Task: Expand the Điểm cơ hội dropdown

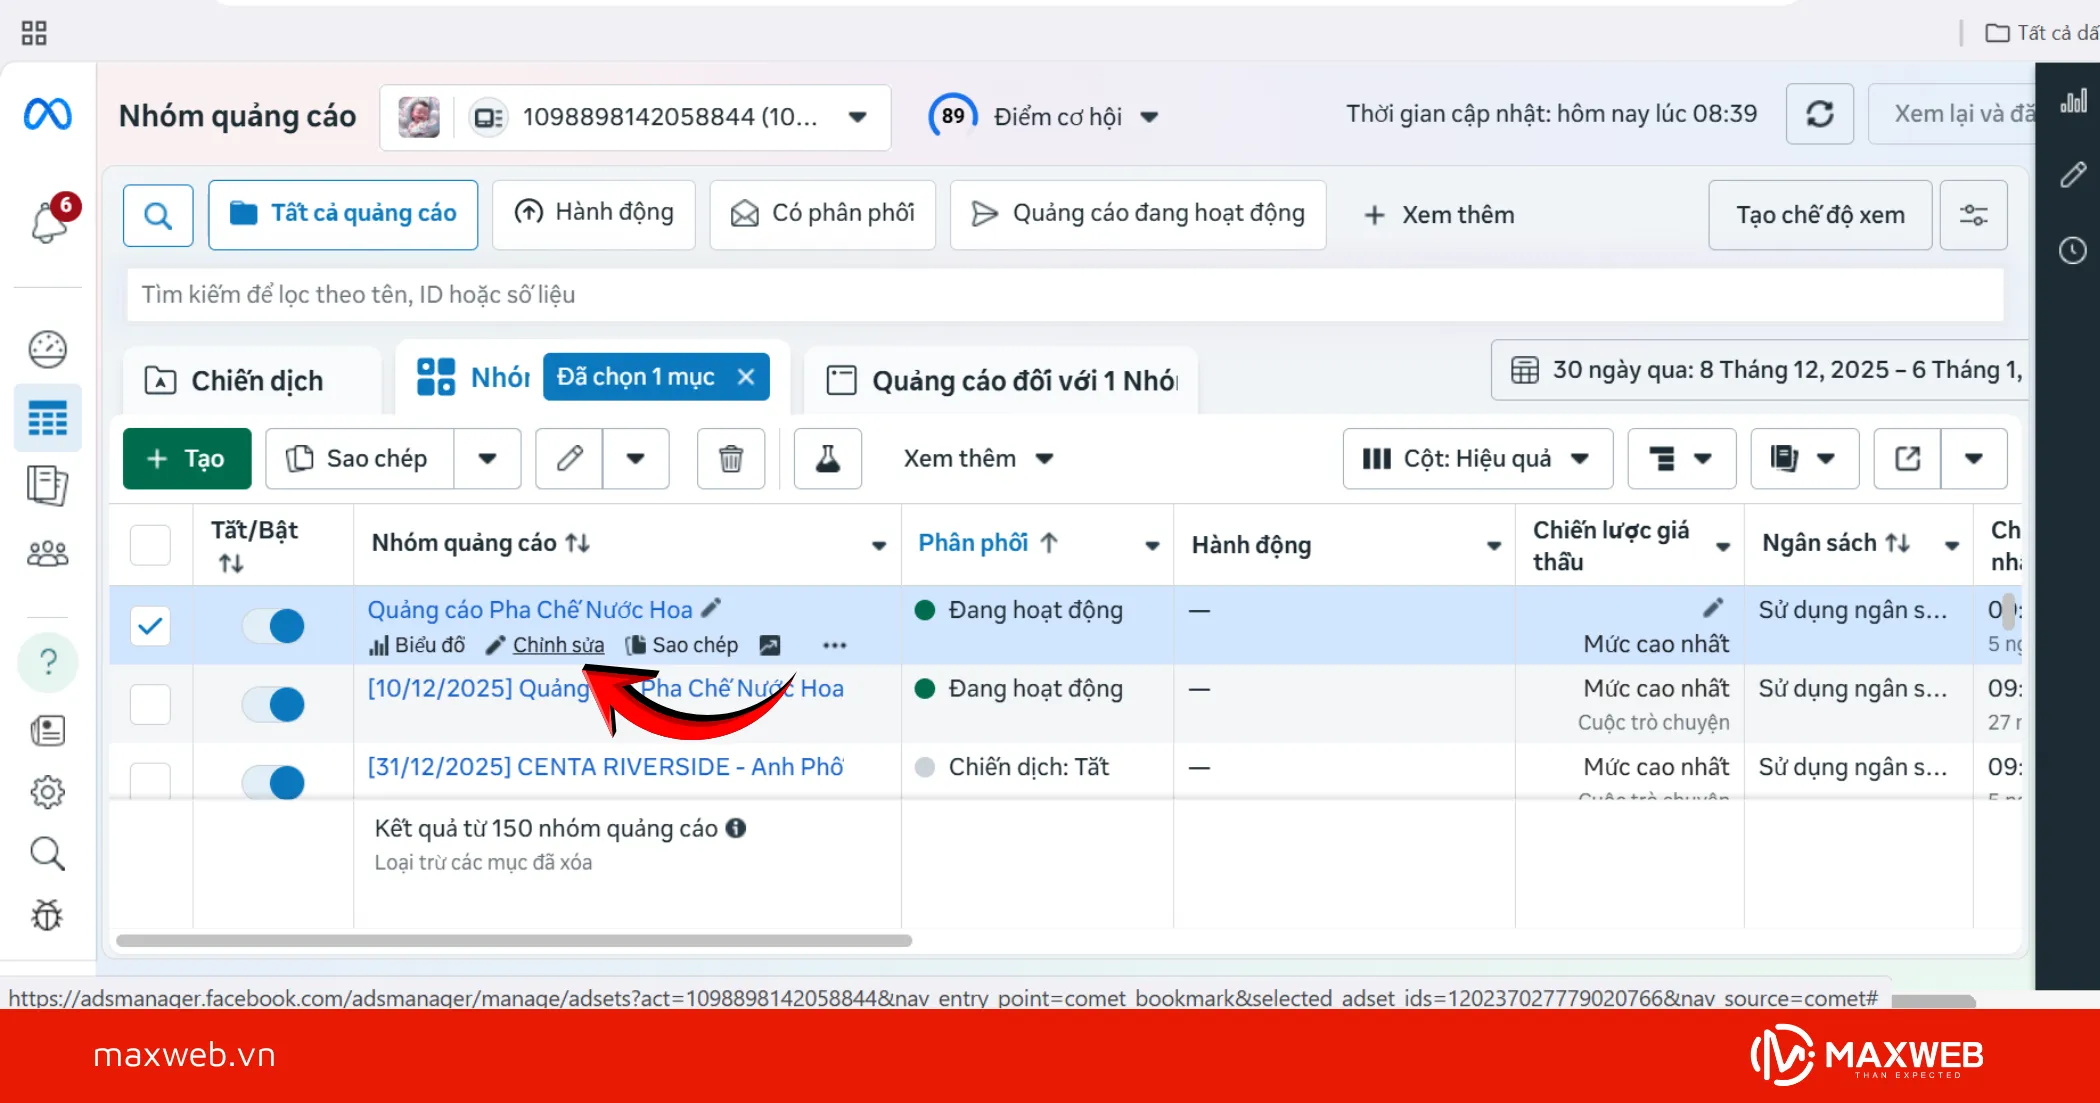Action: pyautogui.click(x=1151, y=116)
